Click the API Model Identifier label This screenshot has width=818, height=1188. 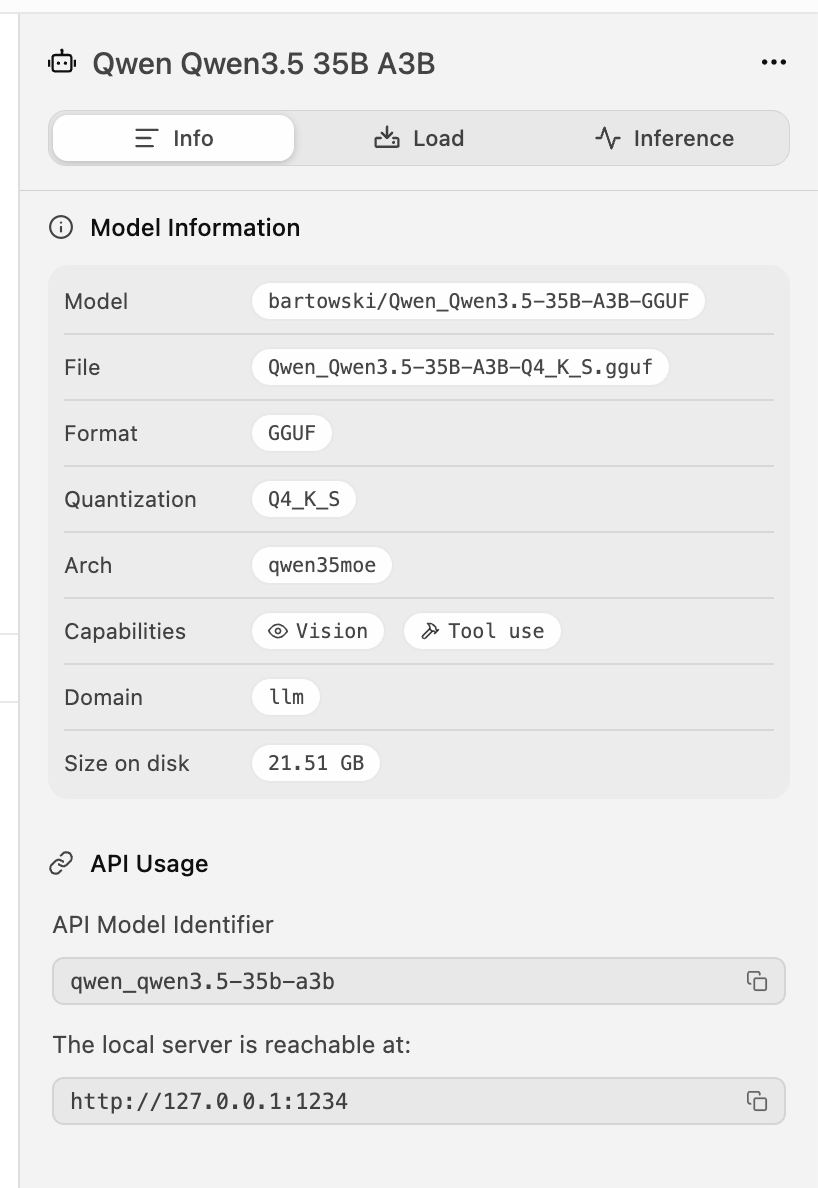coord(163,924)
